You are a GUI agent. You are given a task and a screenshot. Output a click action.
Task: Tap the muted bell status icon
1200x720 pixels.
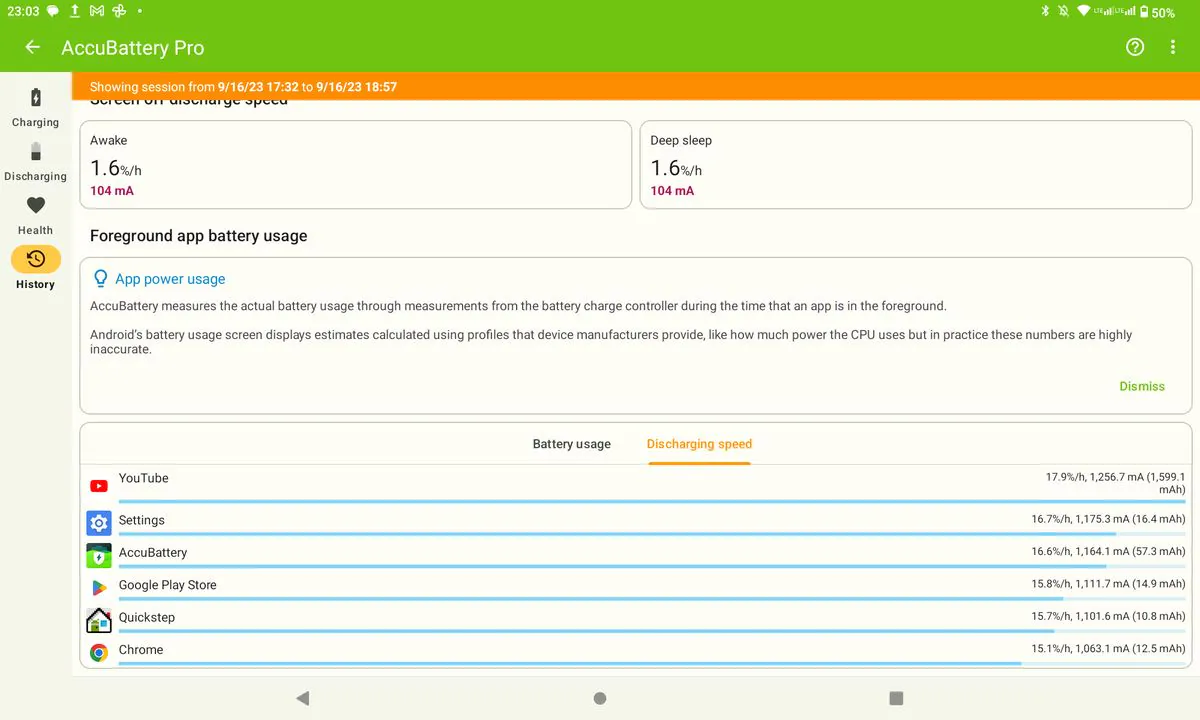1064,11
